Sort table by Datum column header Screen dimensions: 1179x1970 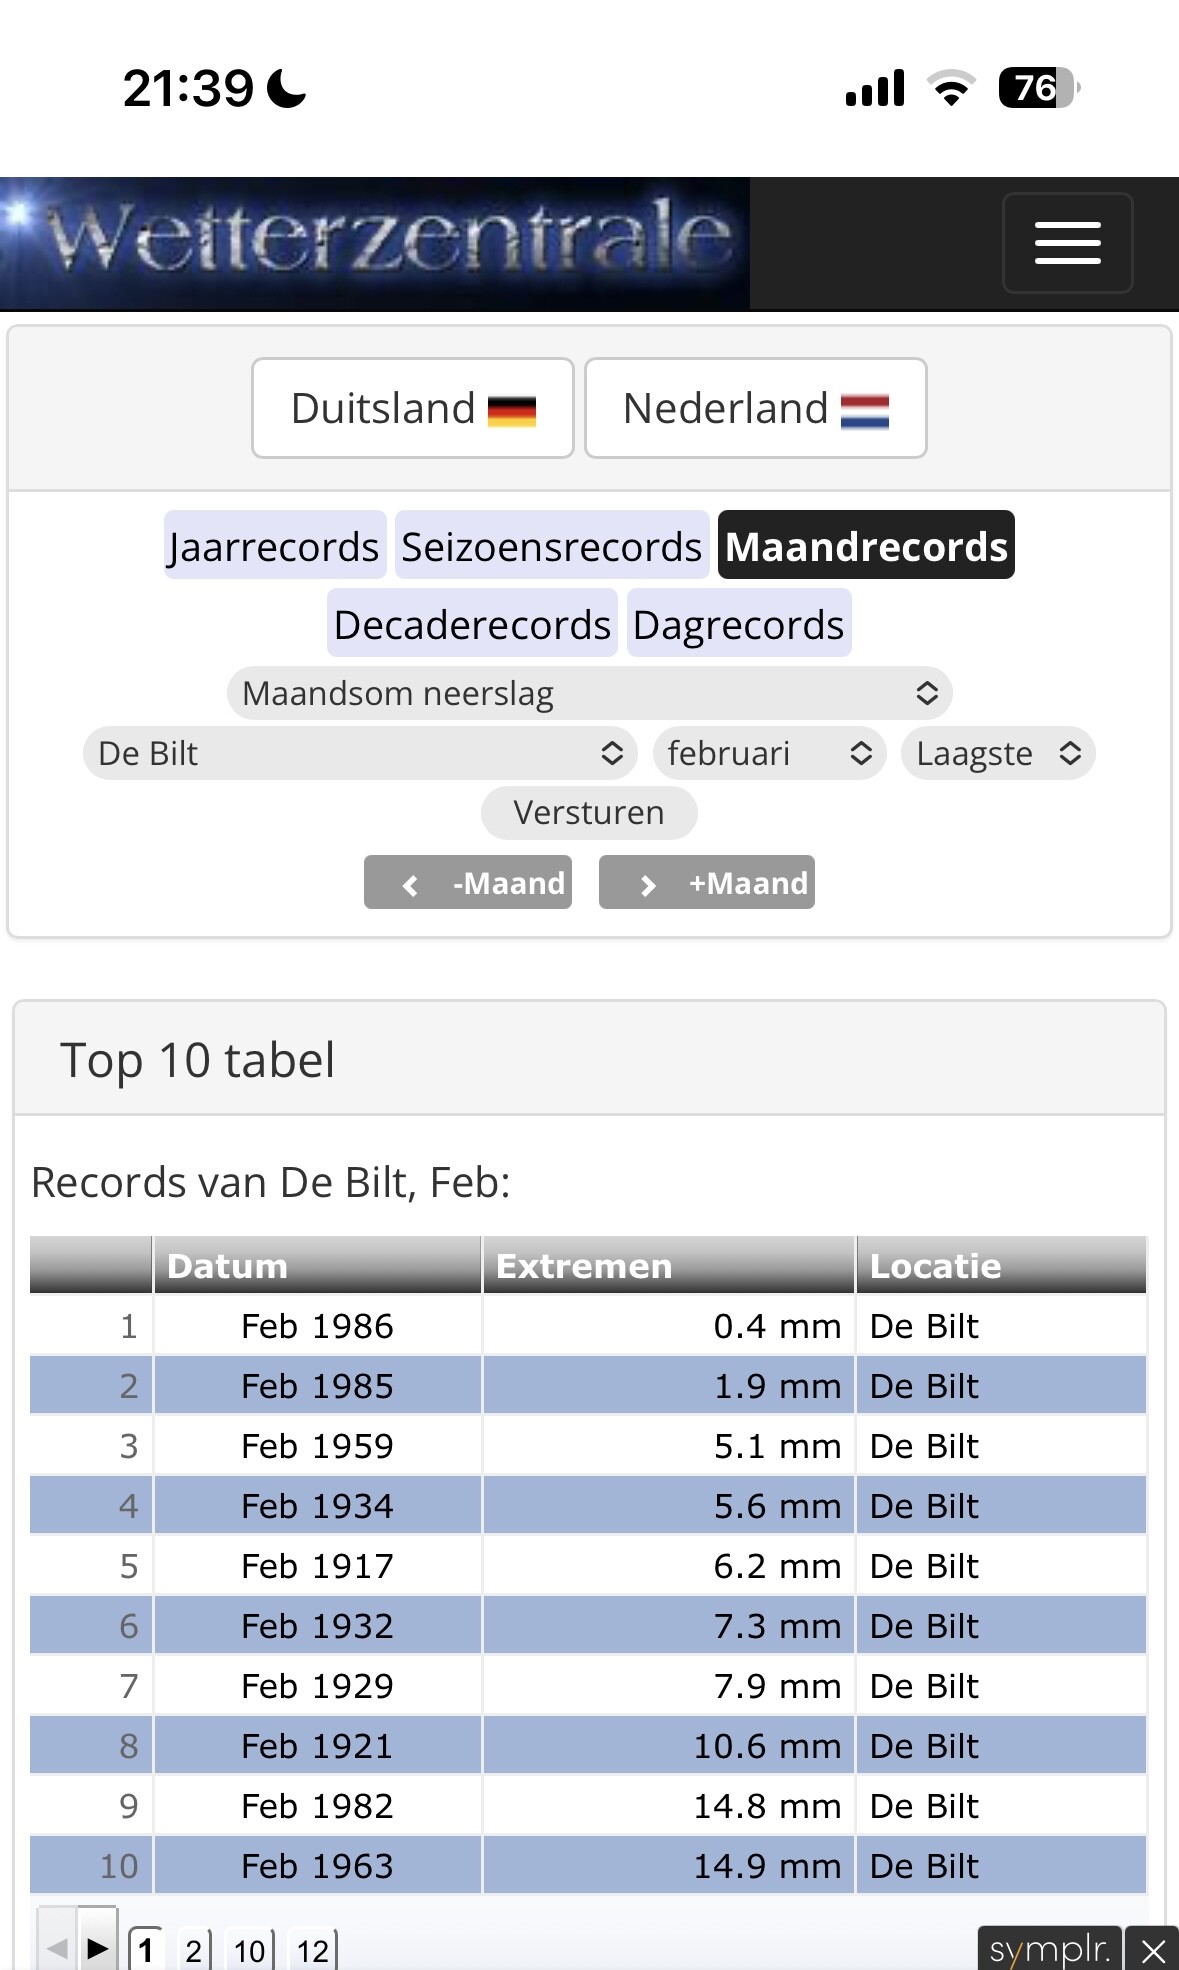pos(317,1266)
